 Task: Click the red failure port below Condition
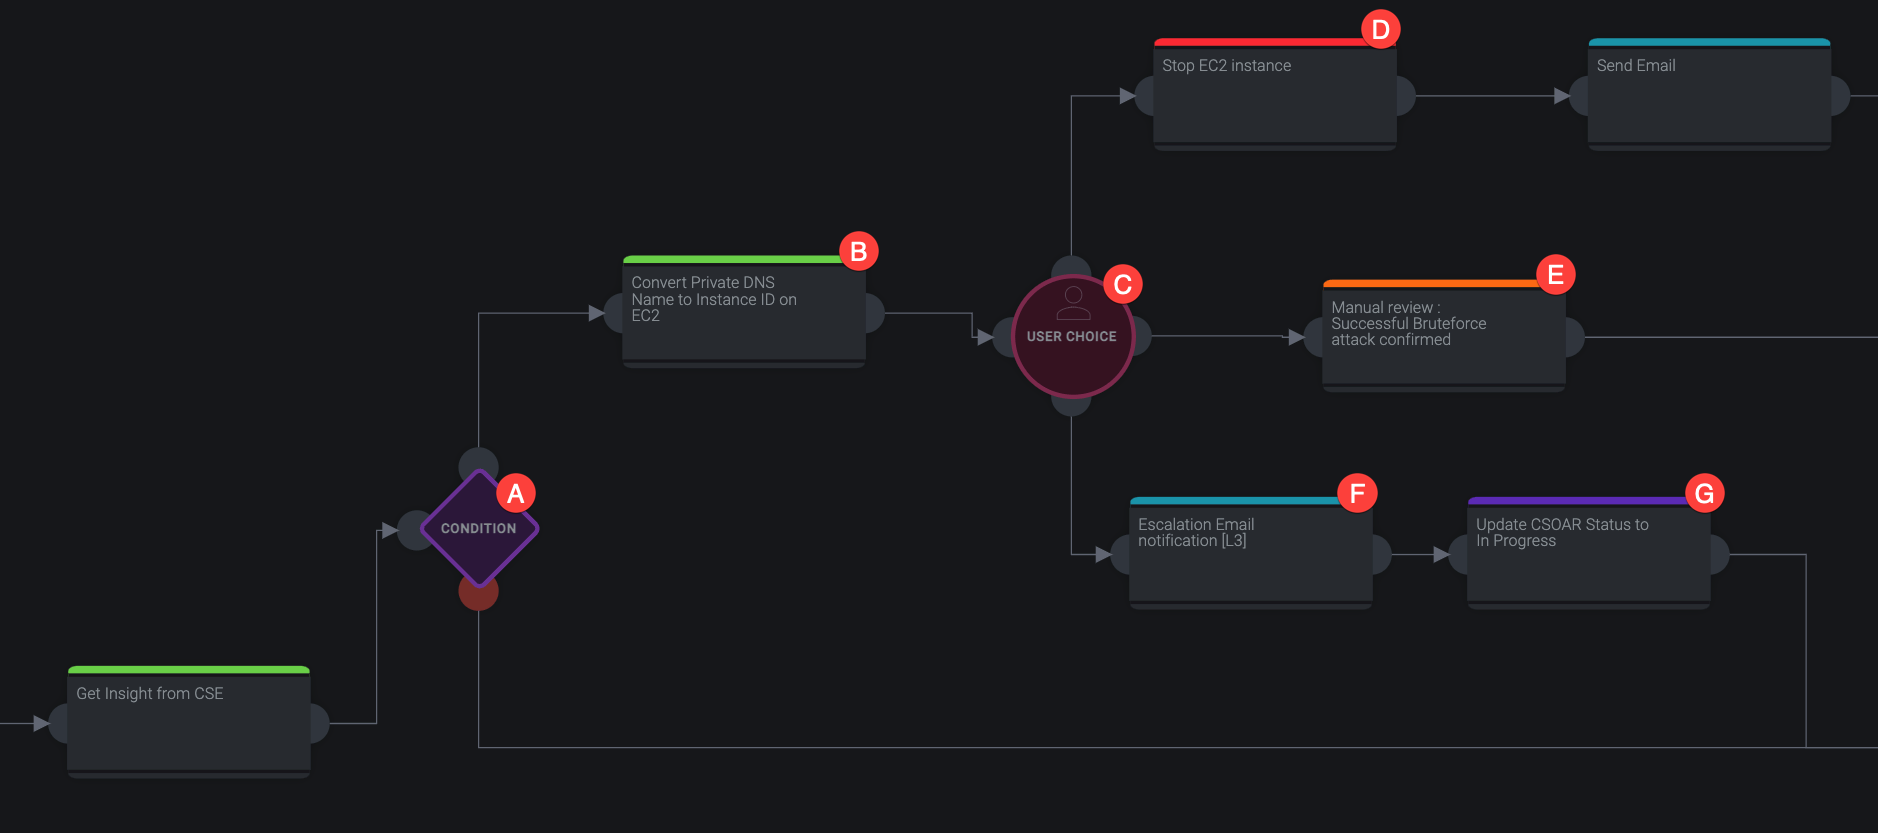(478, 593)
